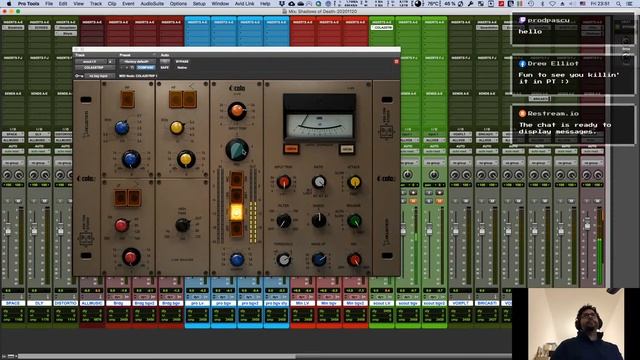Image resolution: width=640 pixels, height=360 pixels.
Task: Click the white compressor Threshold knob
Action: click(x=284, y=260)
